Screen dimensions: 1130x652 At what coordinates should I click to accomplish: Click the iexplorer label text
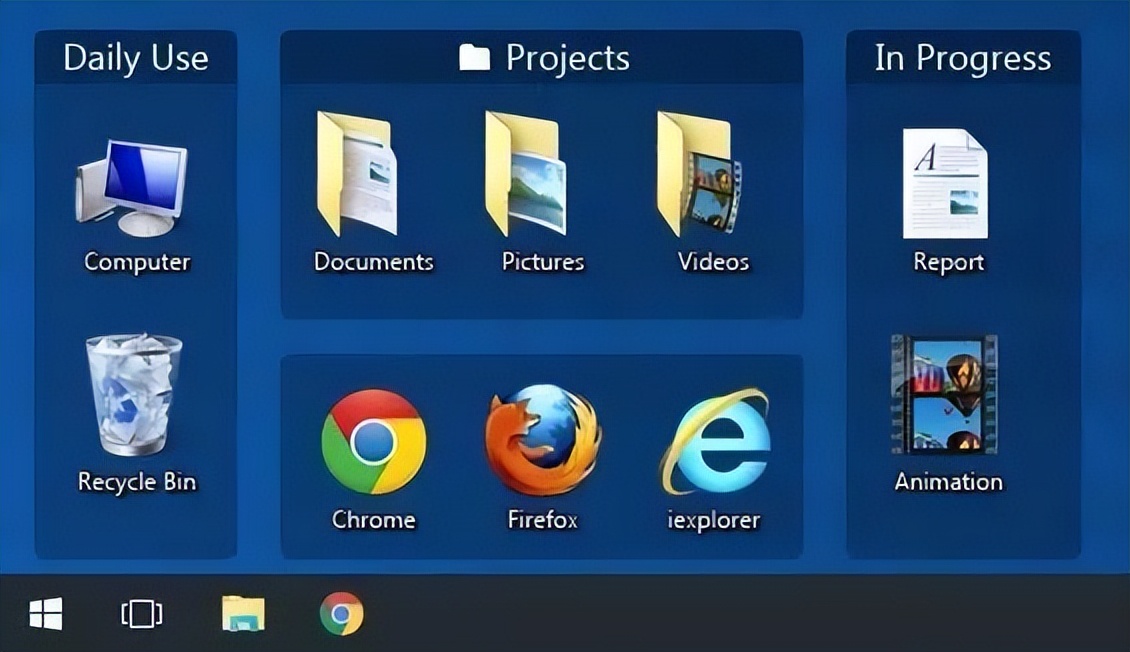[713, 519]
